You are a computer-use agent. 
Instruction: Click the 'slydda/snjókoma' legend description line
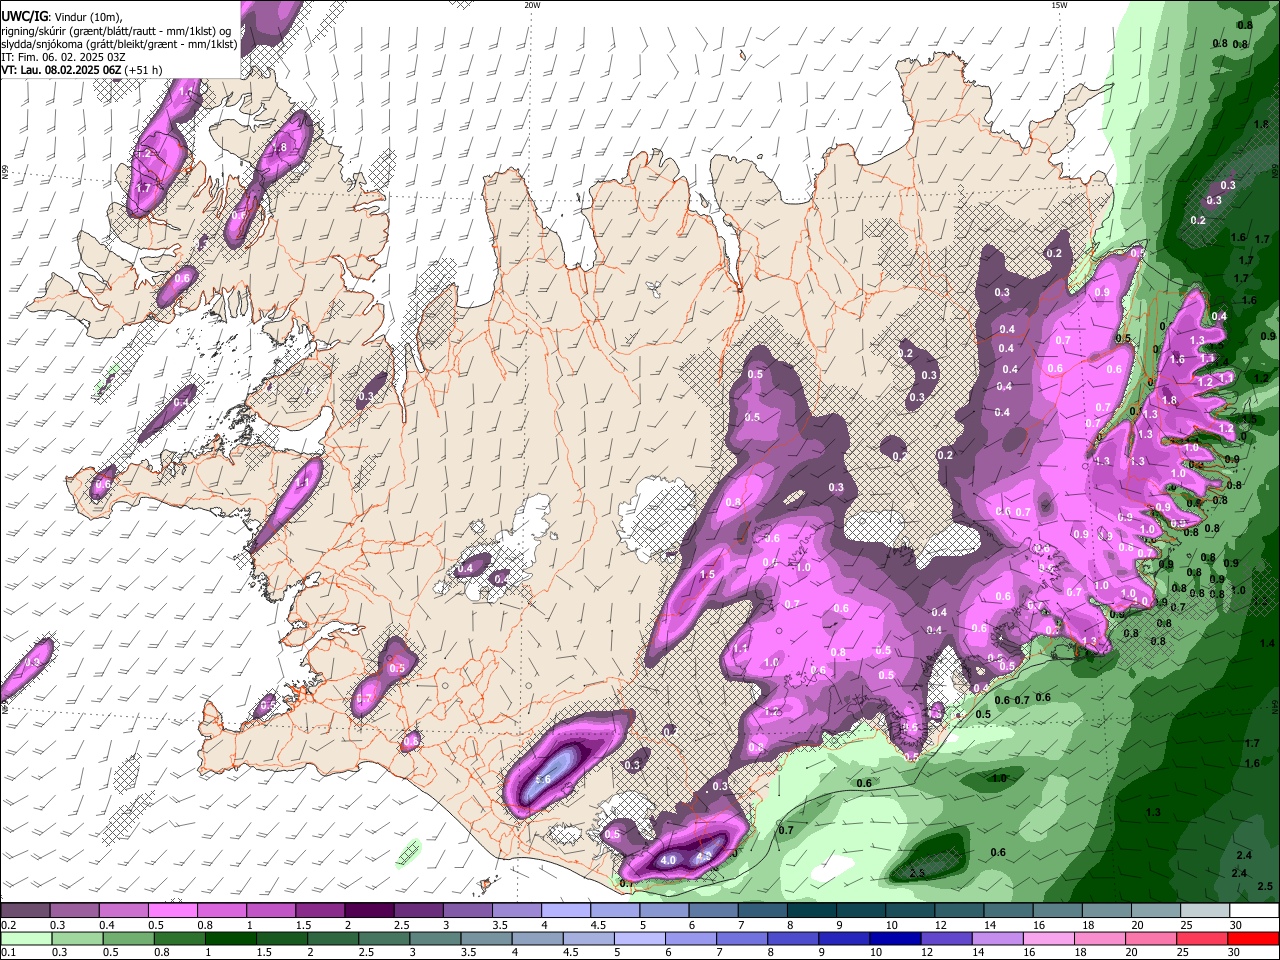point(119,44)
